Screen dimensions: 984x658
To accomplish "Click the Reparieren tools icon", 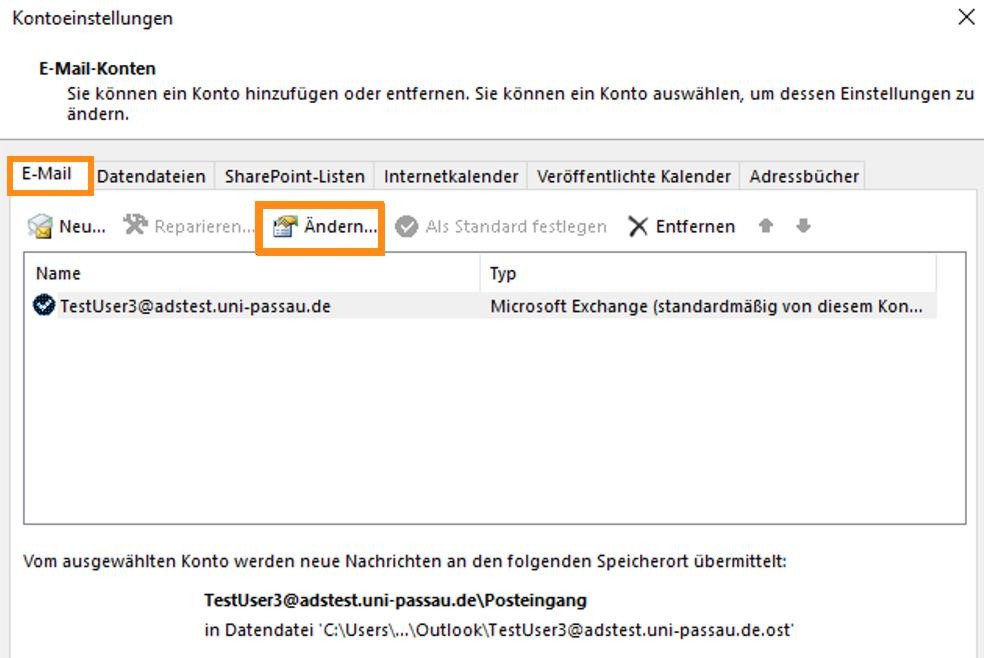I will coord(135,224).
